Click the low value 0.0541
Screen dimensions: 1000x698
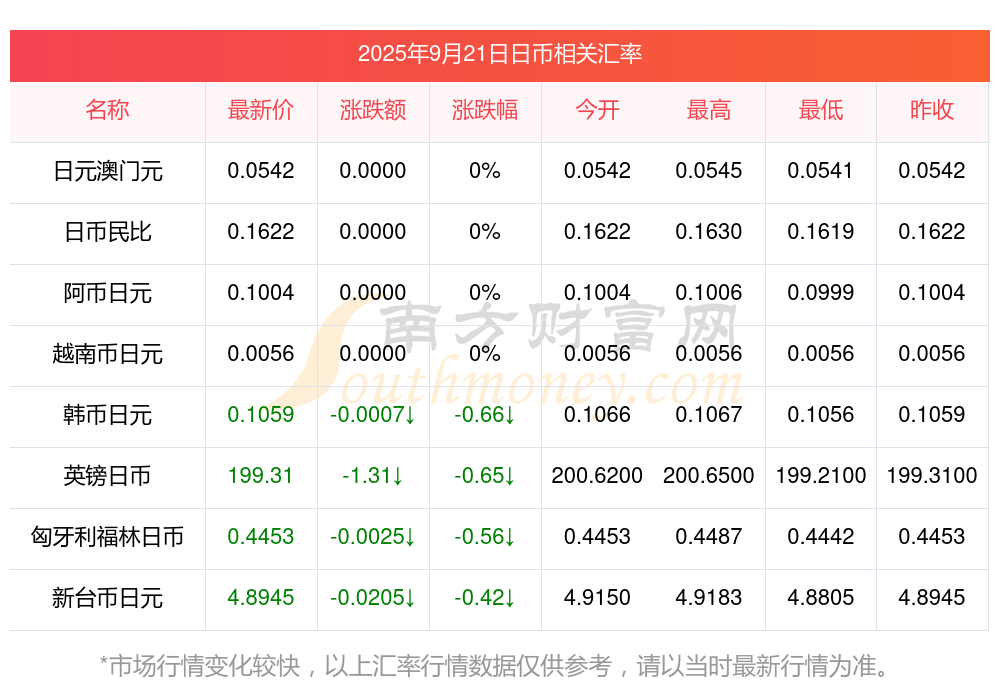tap(821, 170)
